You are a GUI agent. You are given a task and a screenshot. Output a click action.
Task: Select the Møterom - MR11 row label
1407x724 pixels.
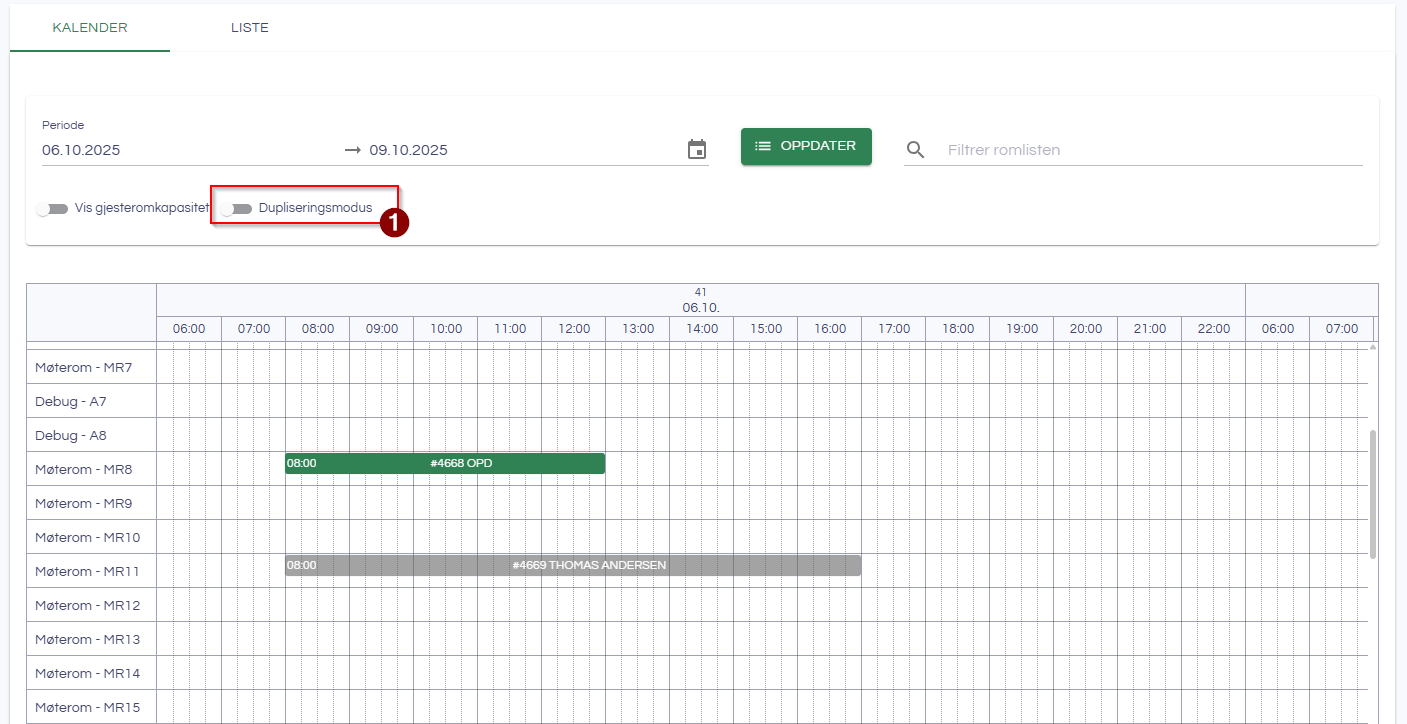[91, 571]
